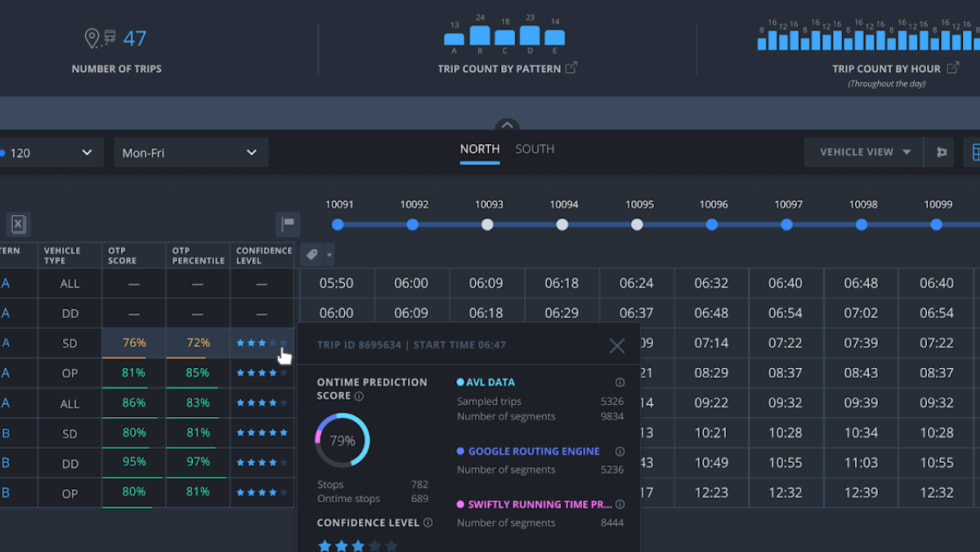This screenshot has width=980, height=552.
Task: Click the info icon next to AVL Data
Action: click(620, 383)
